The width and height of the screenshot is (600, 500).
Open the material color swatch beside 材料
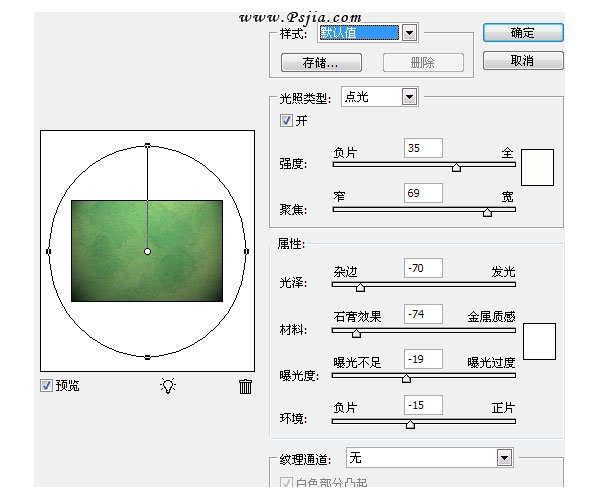(x=539, y=341)
